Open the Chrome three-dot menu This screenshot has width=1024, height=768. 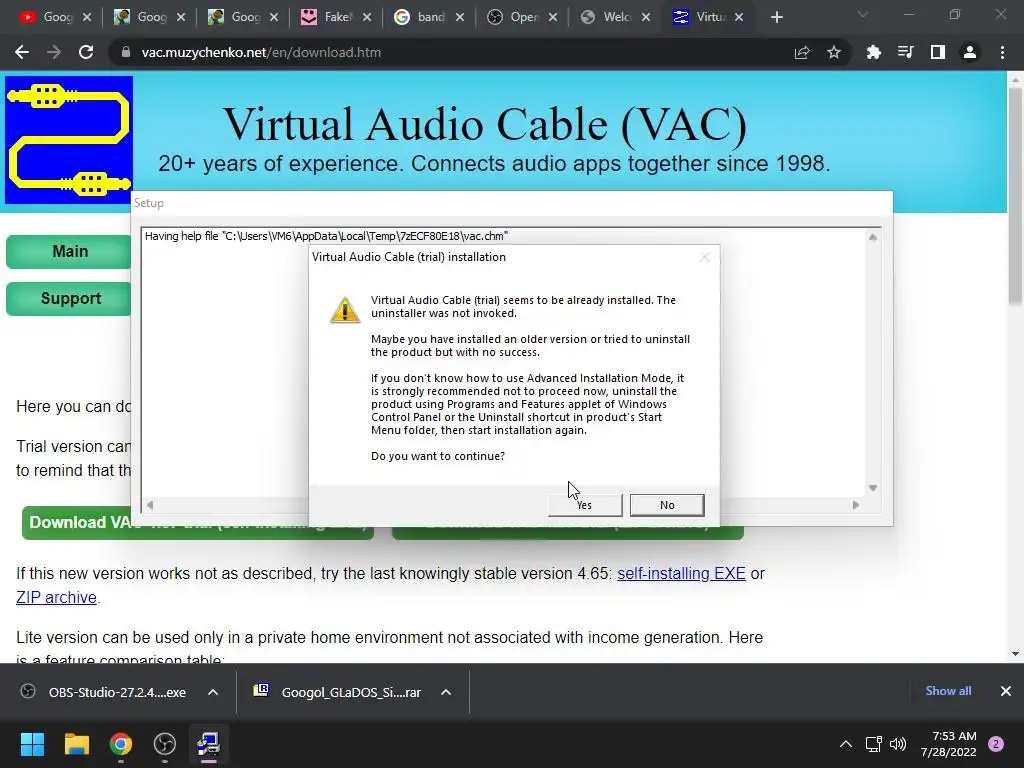[1002, 52]
